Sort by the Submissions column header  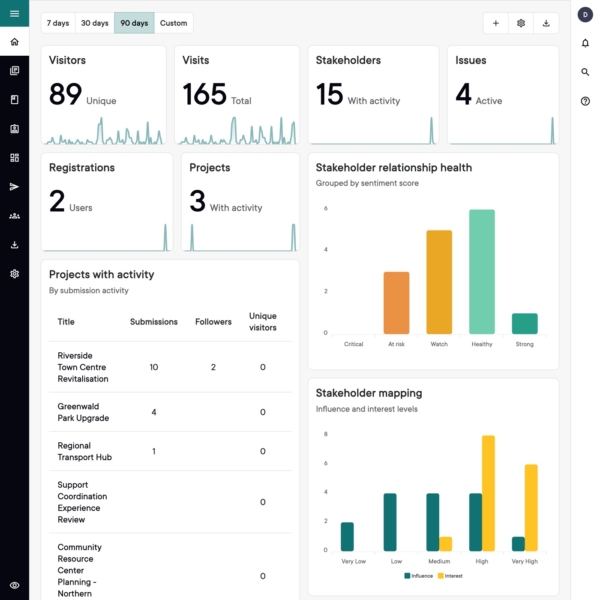[154, 322]
